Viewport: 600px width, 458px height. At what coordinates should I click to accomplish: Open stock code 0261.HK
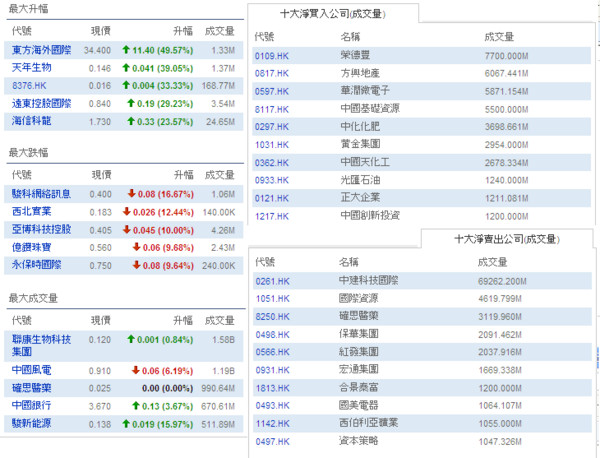pyautogui.click(x=272, y=281)
